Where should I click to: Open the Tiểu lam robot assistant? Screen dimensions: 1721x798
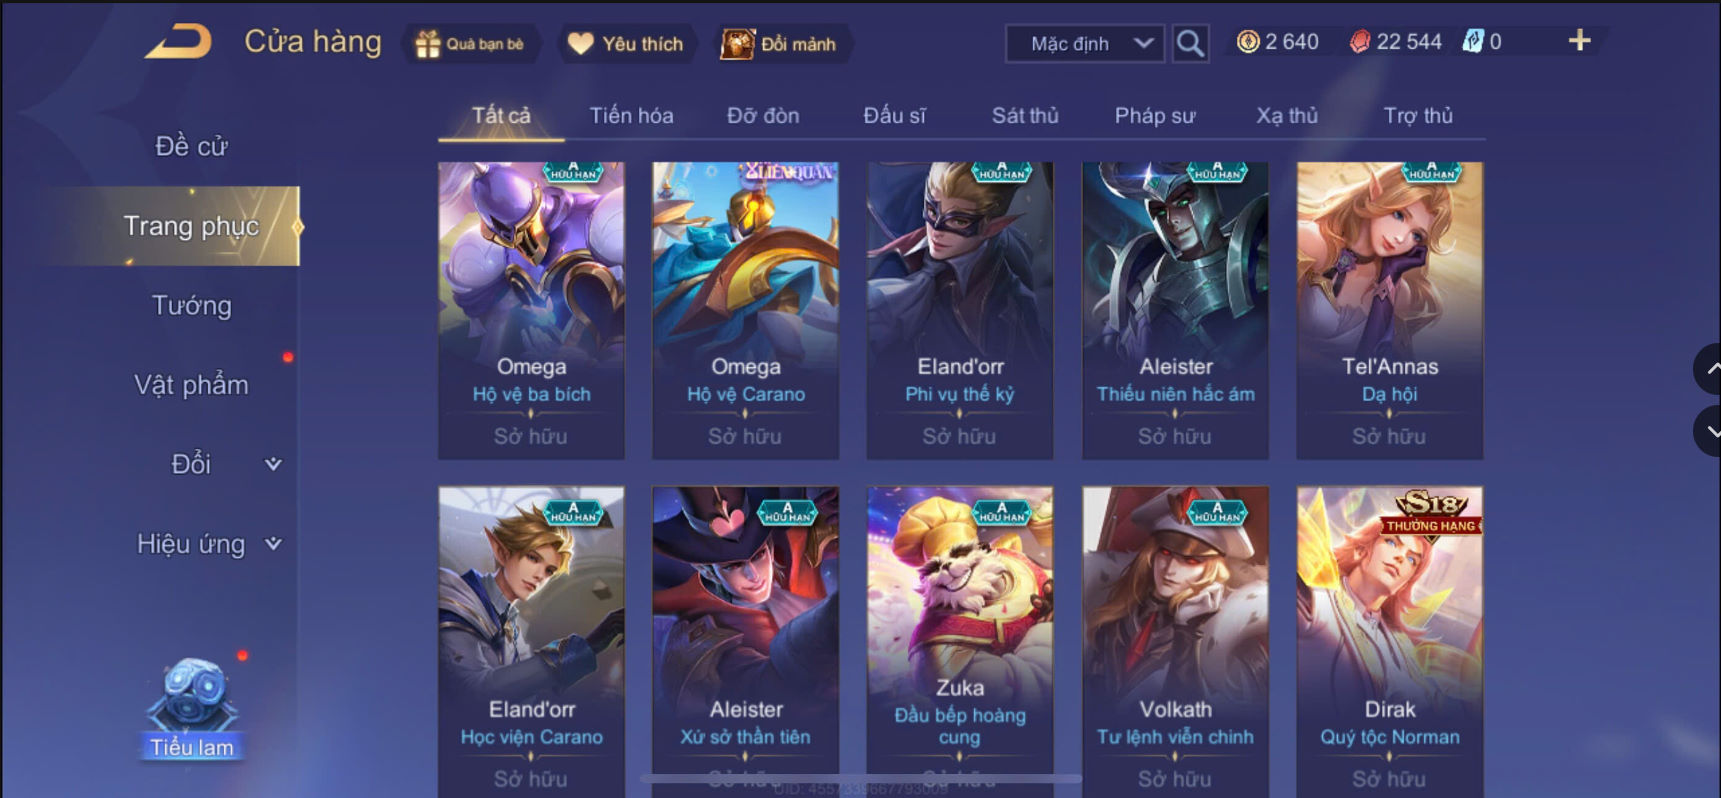click(191, 707)
